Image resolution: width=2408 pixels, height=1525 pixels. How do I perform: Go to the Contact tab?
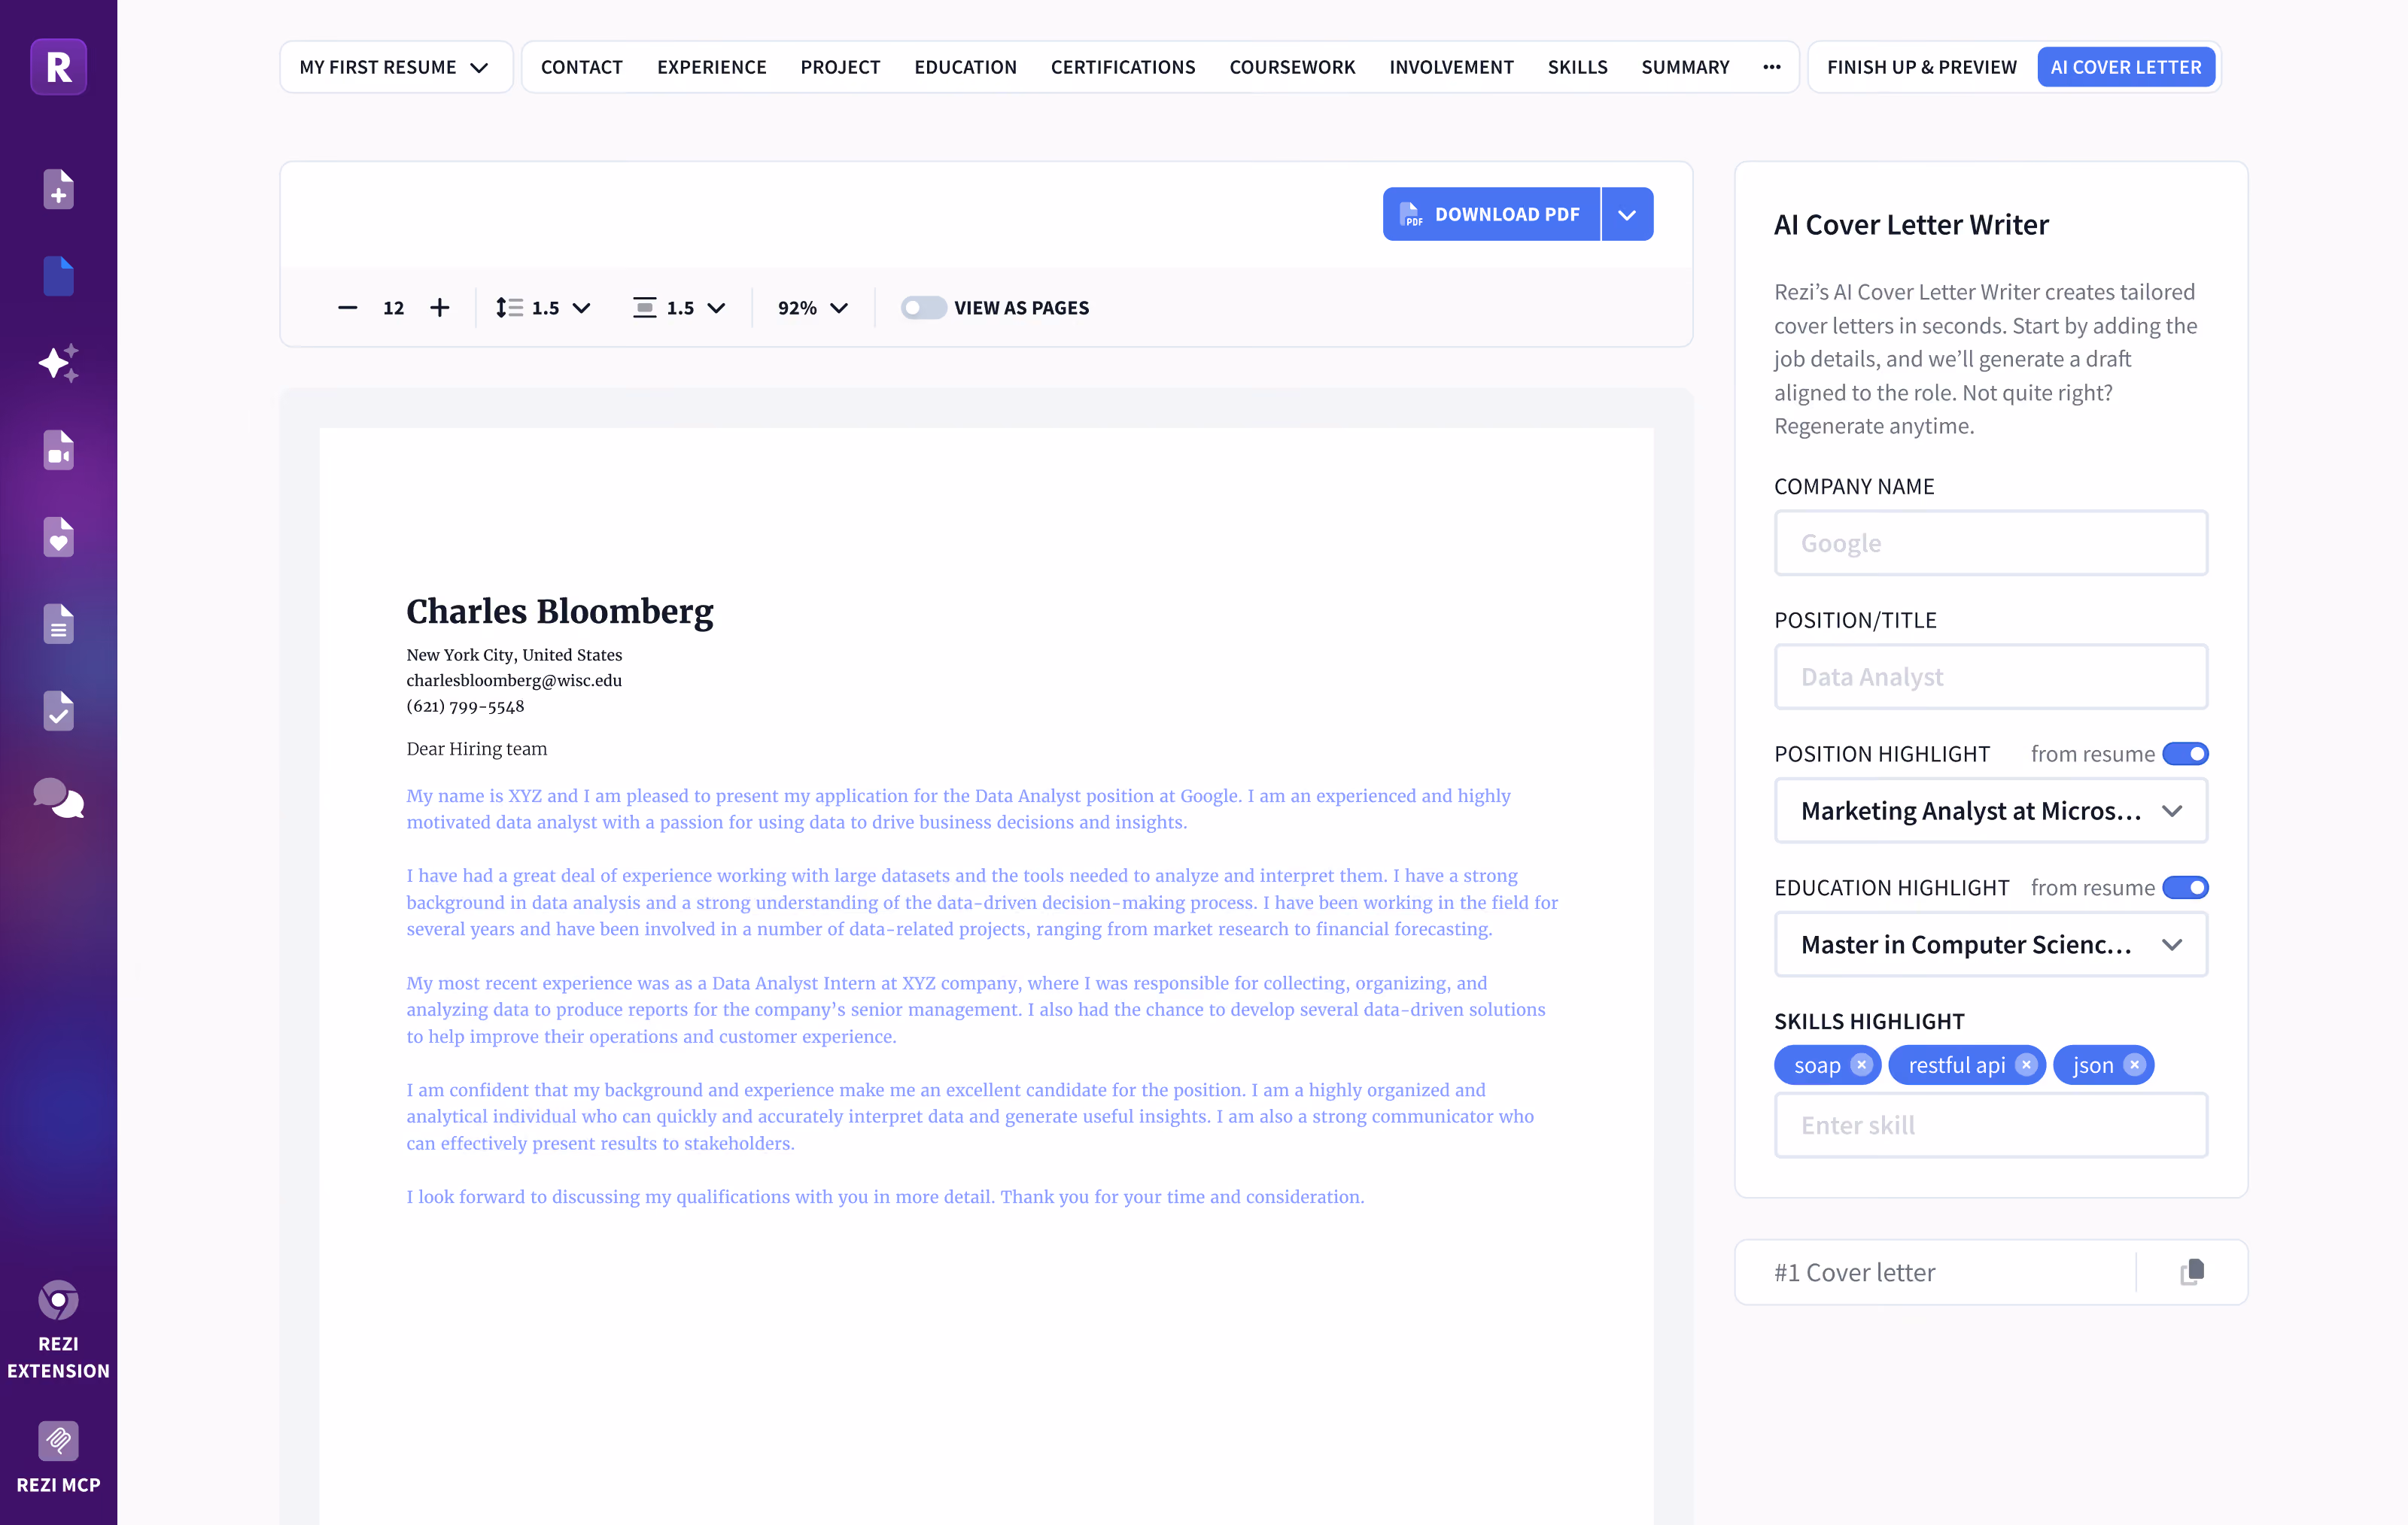pos(581,67)
